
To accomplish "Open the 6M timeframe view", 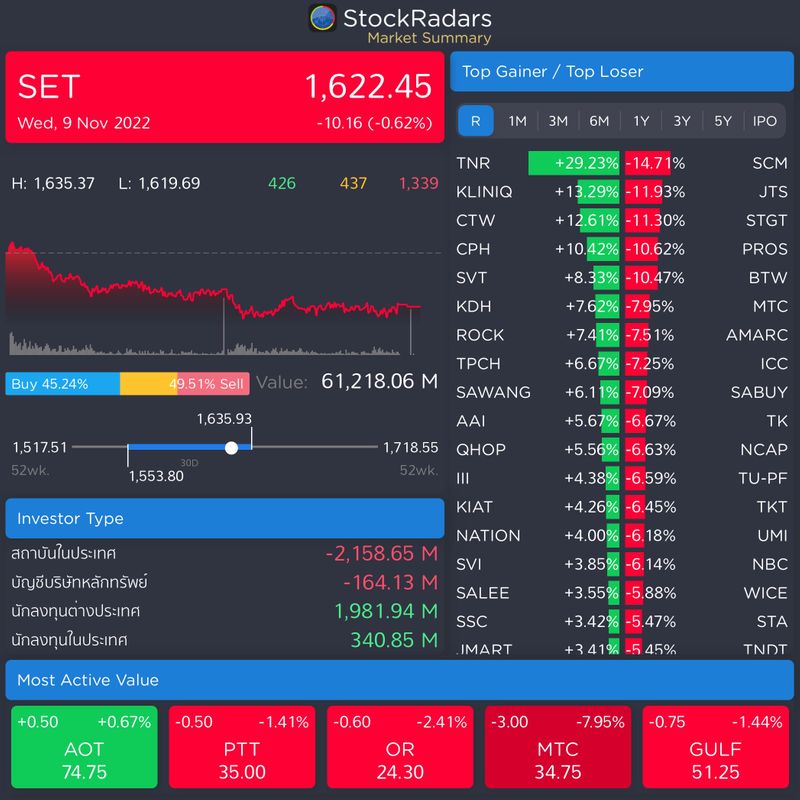I will point(598,120).
